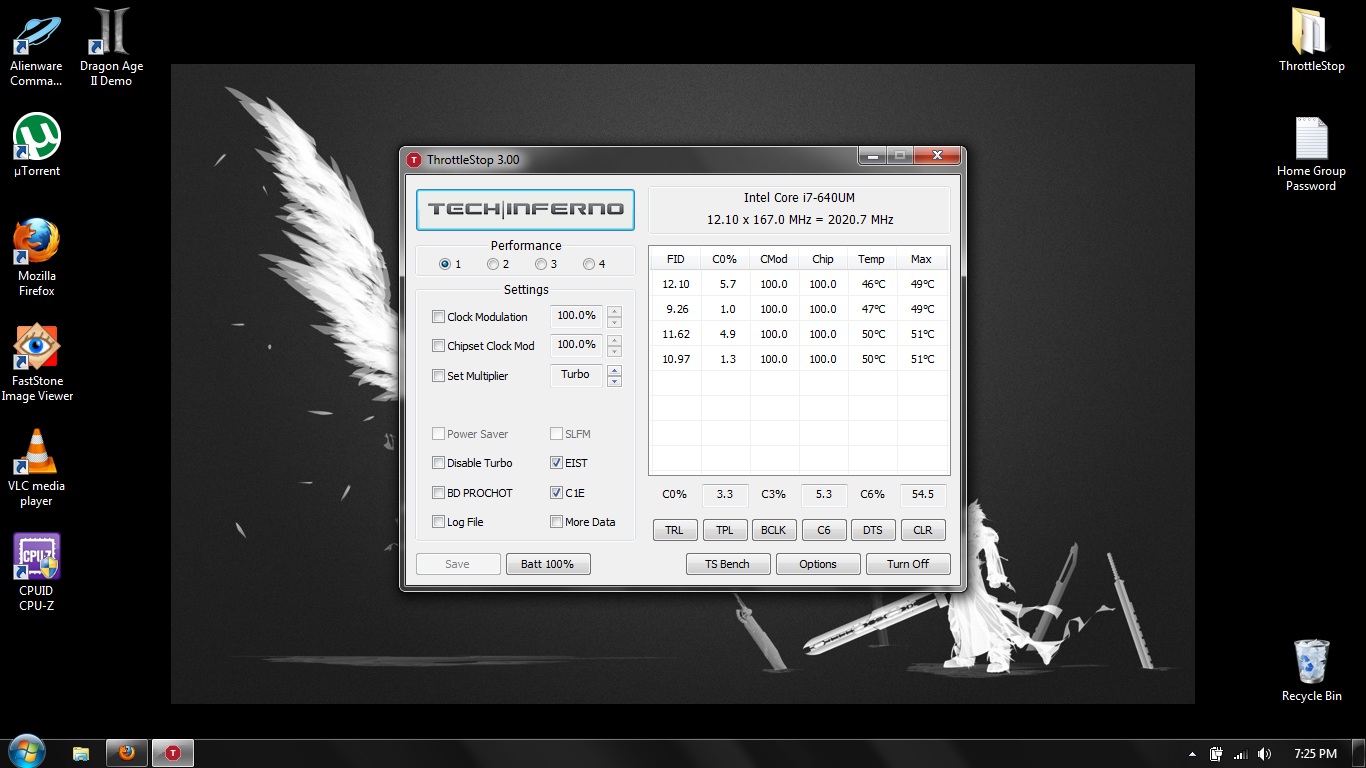Select ThrottleStop taskbar button
Screen dimensions: 1366x768
[172, 753]
